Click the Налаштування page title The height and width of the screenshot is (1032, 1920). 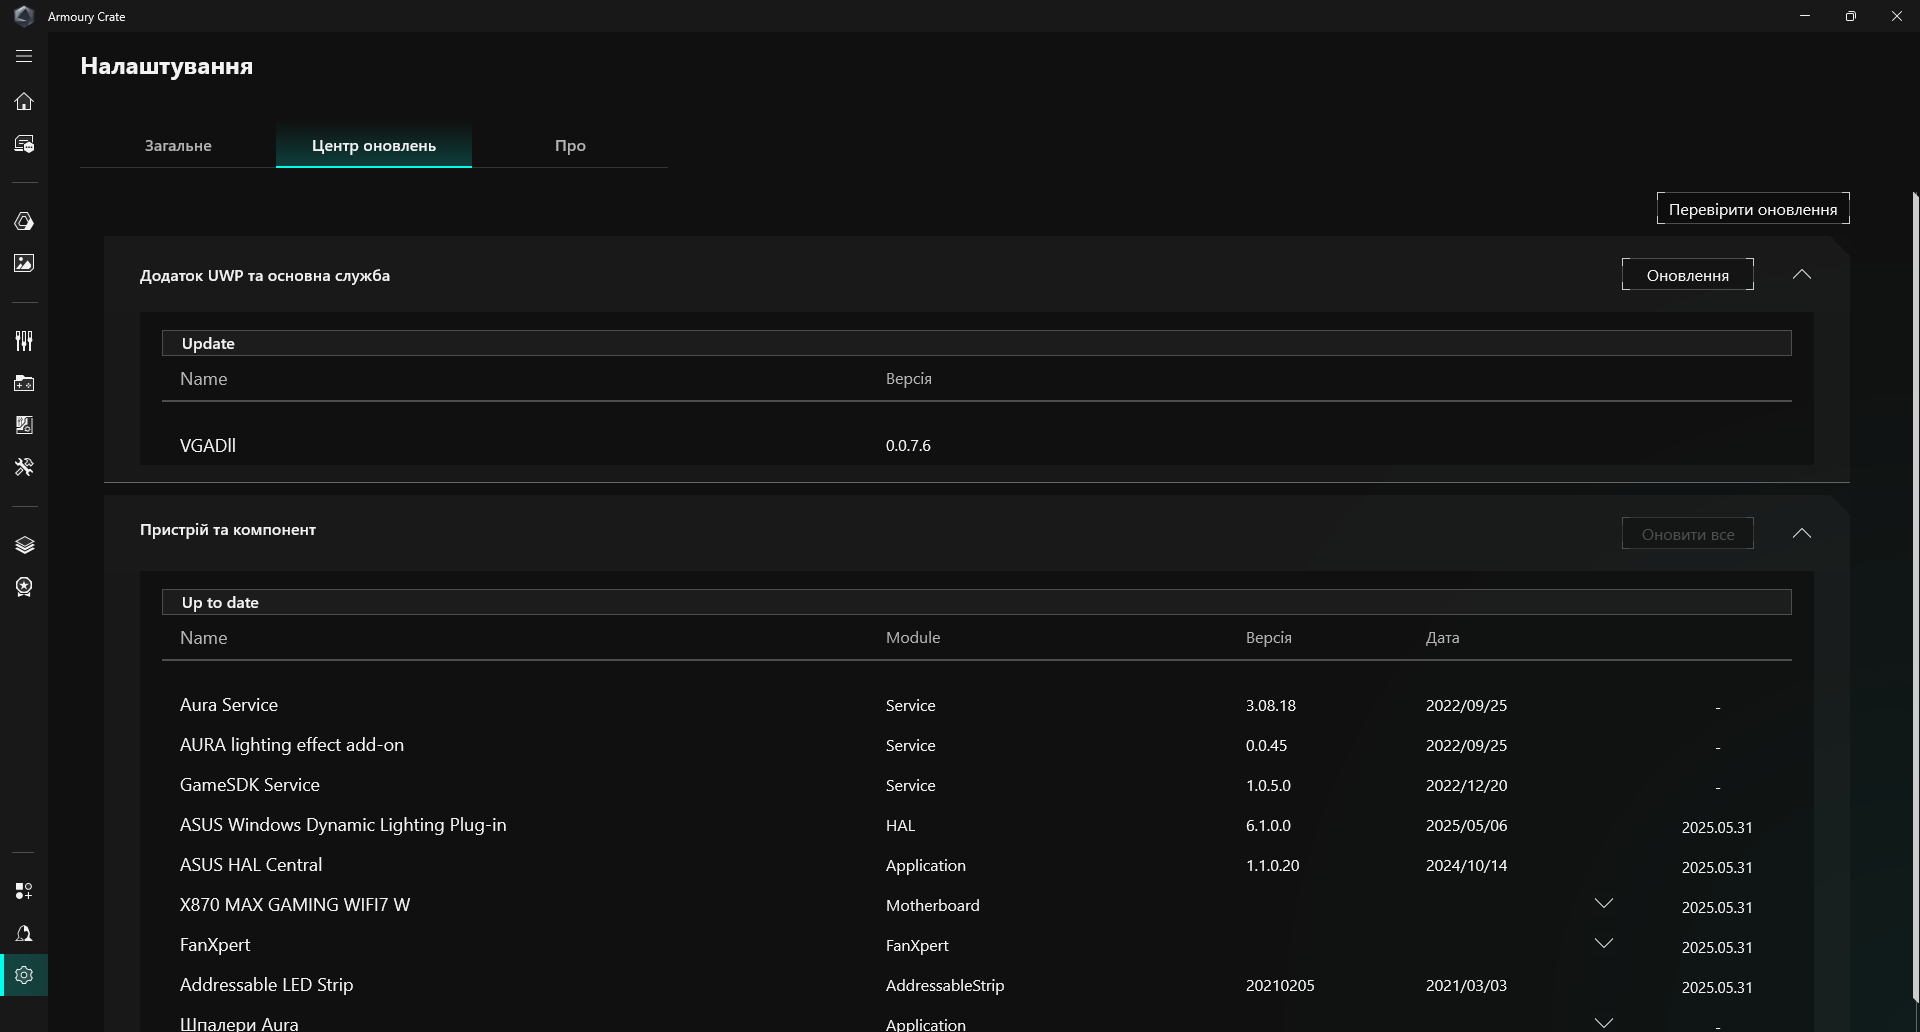tap(166, 66)
